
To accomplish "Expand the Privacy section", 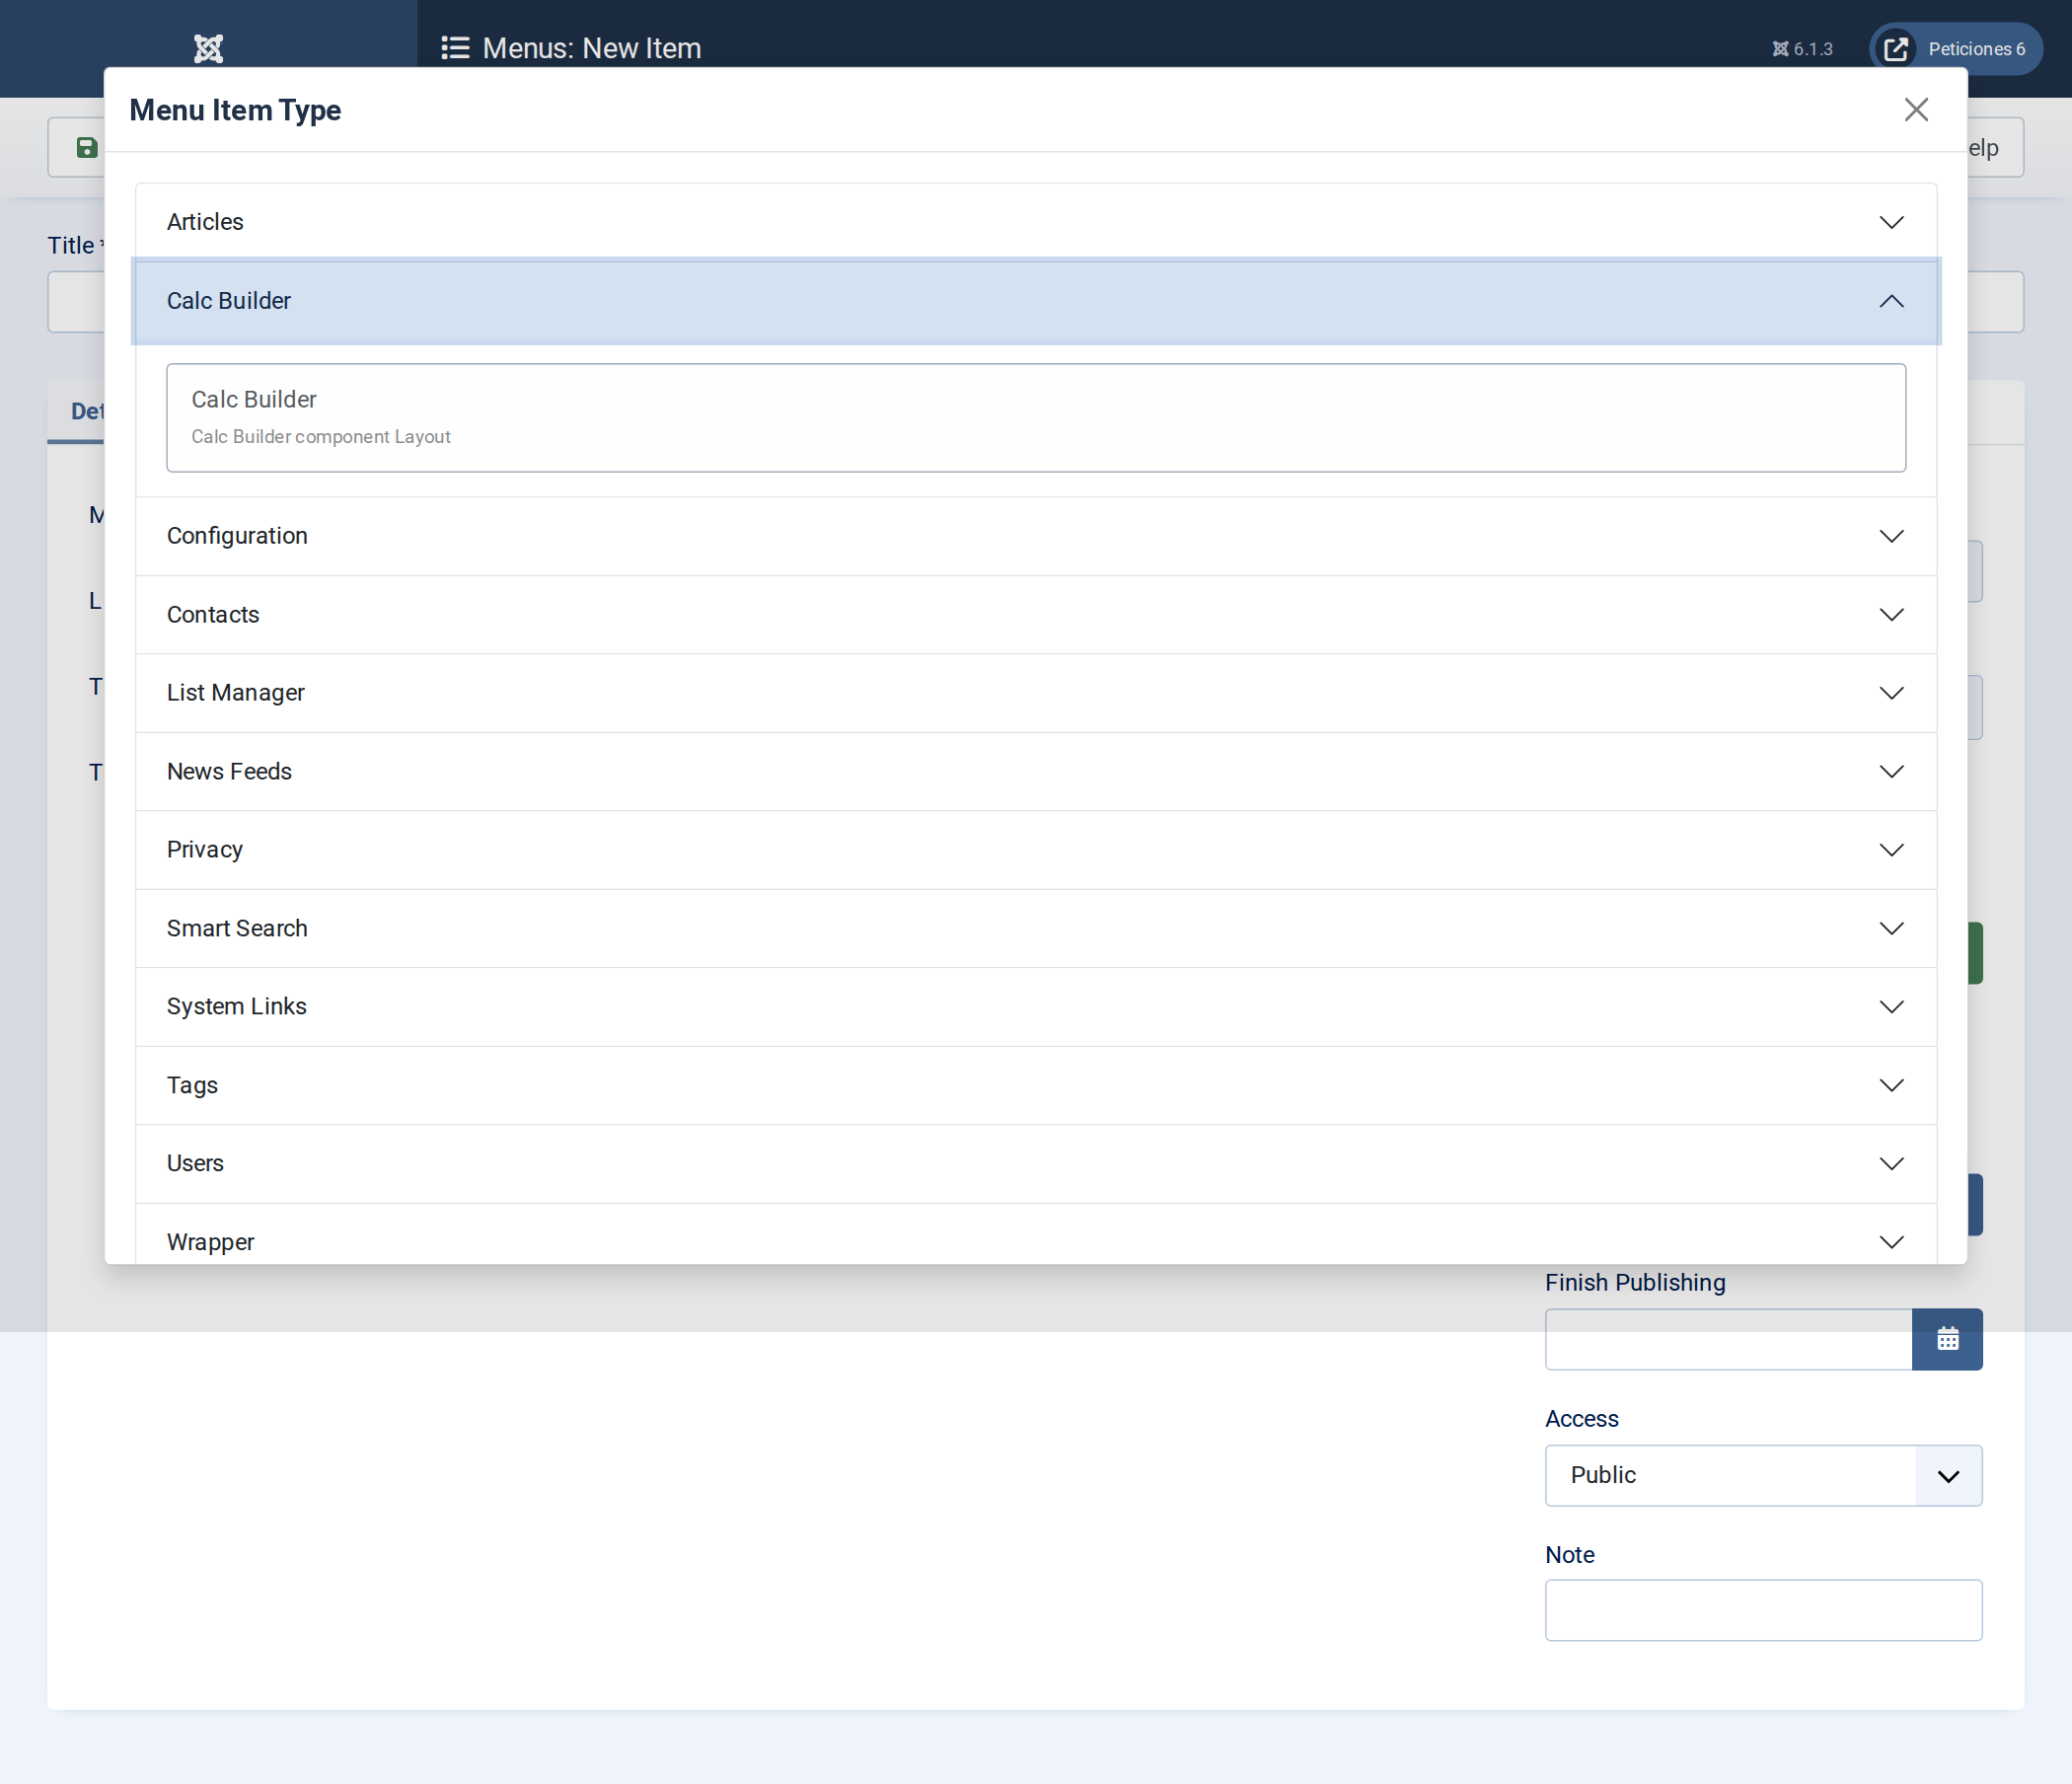I will pos(1036,850).
